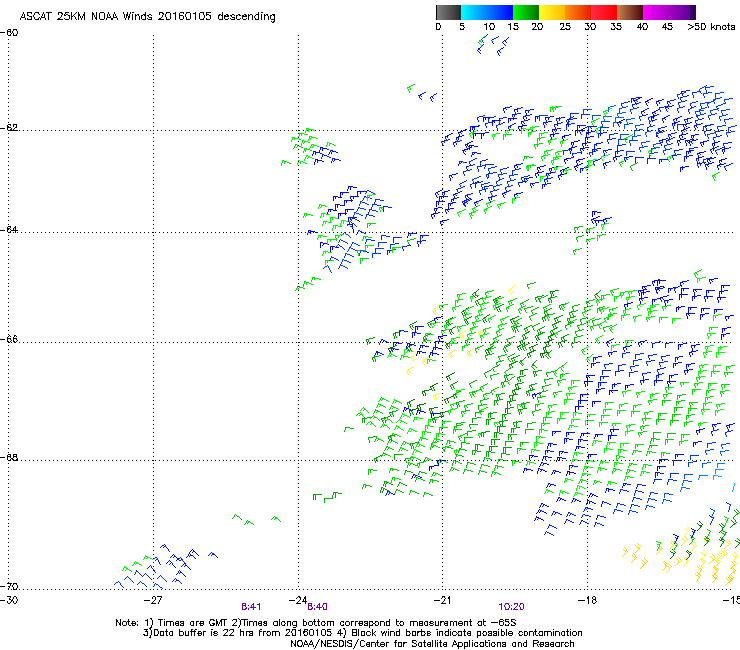Click the longitude label -24

click(x=298, y=600)
